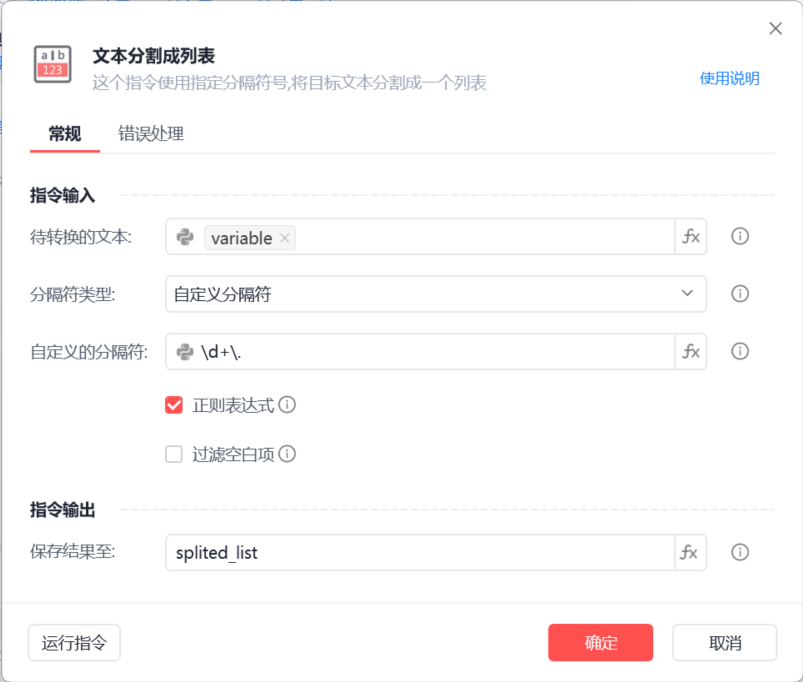Click the 保存结果至 label
Viewport: 803px width, 682px height.
coord(73,552)
